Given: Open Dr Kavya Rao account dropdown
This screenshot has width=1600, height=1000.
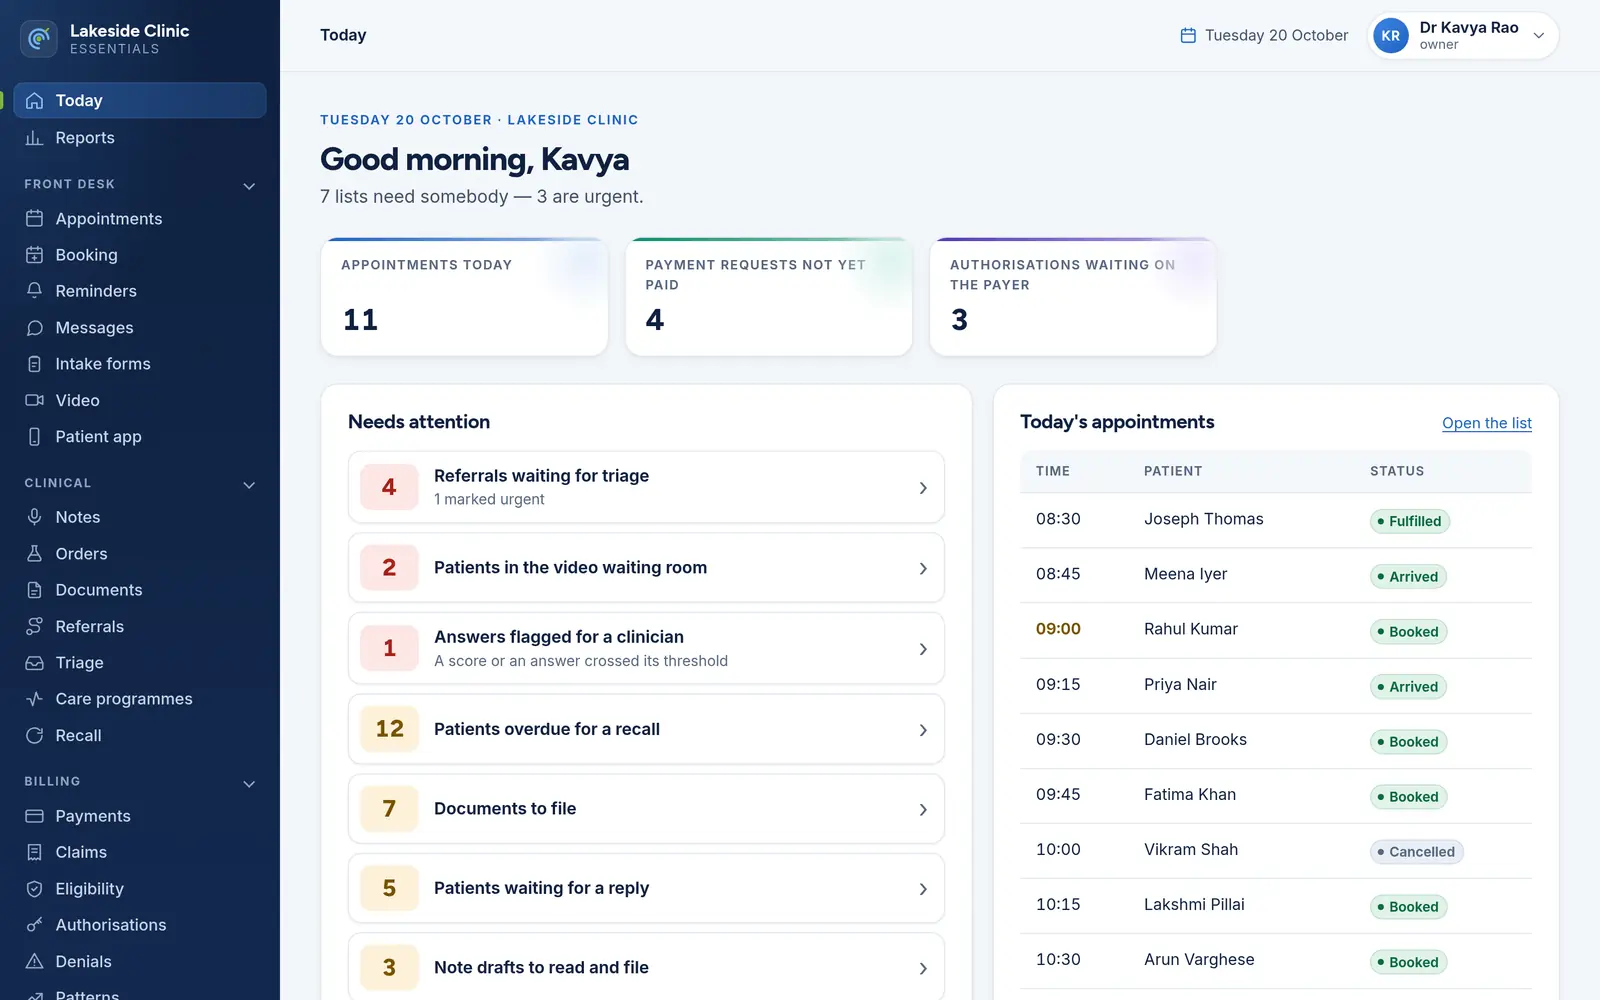Looking at the screenshot, I should [1463, 36].
